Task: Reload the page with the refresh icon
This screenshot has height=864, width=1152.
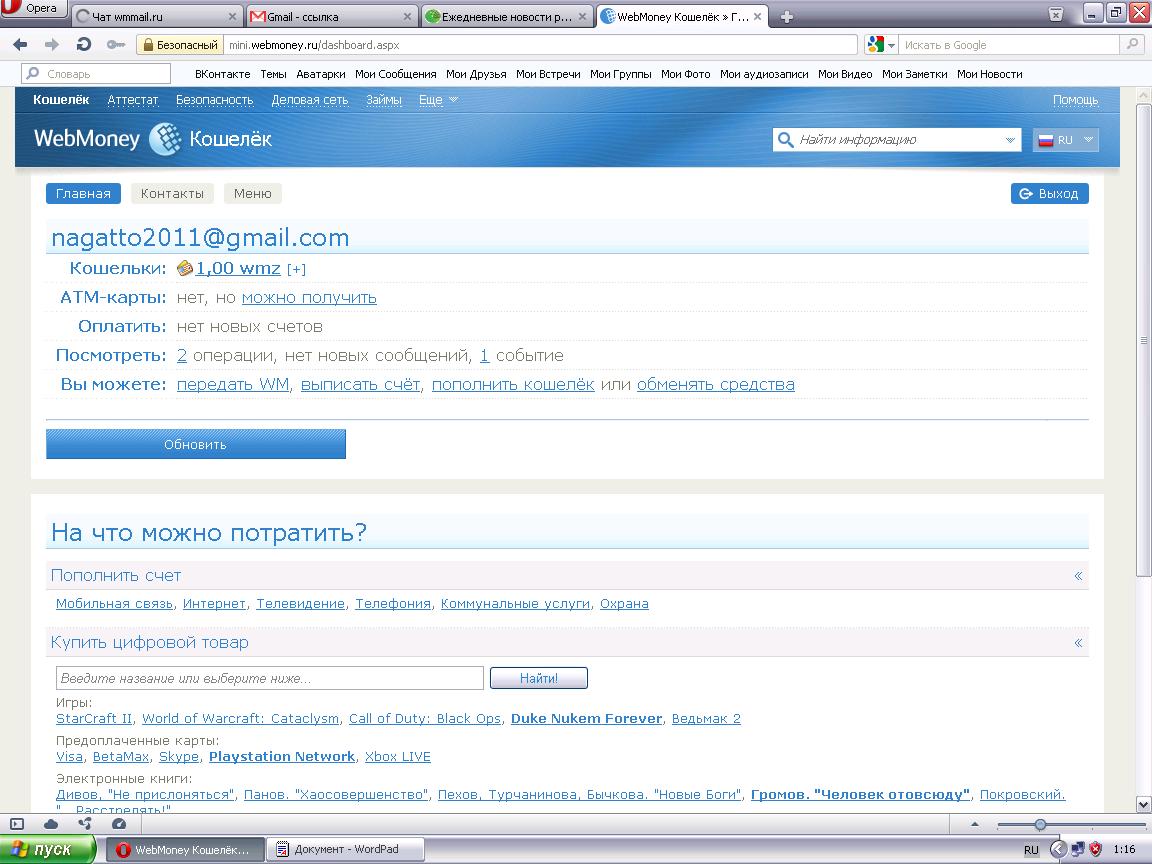Action: (x=84, y=45)
